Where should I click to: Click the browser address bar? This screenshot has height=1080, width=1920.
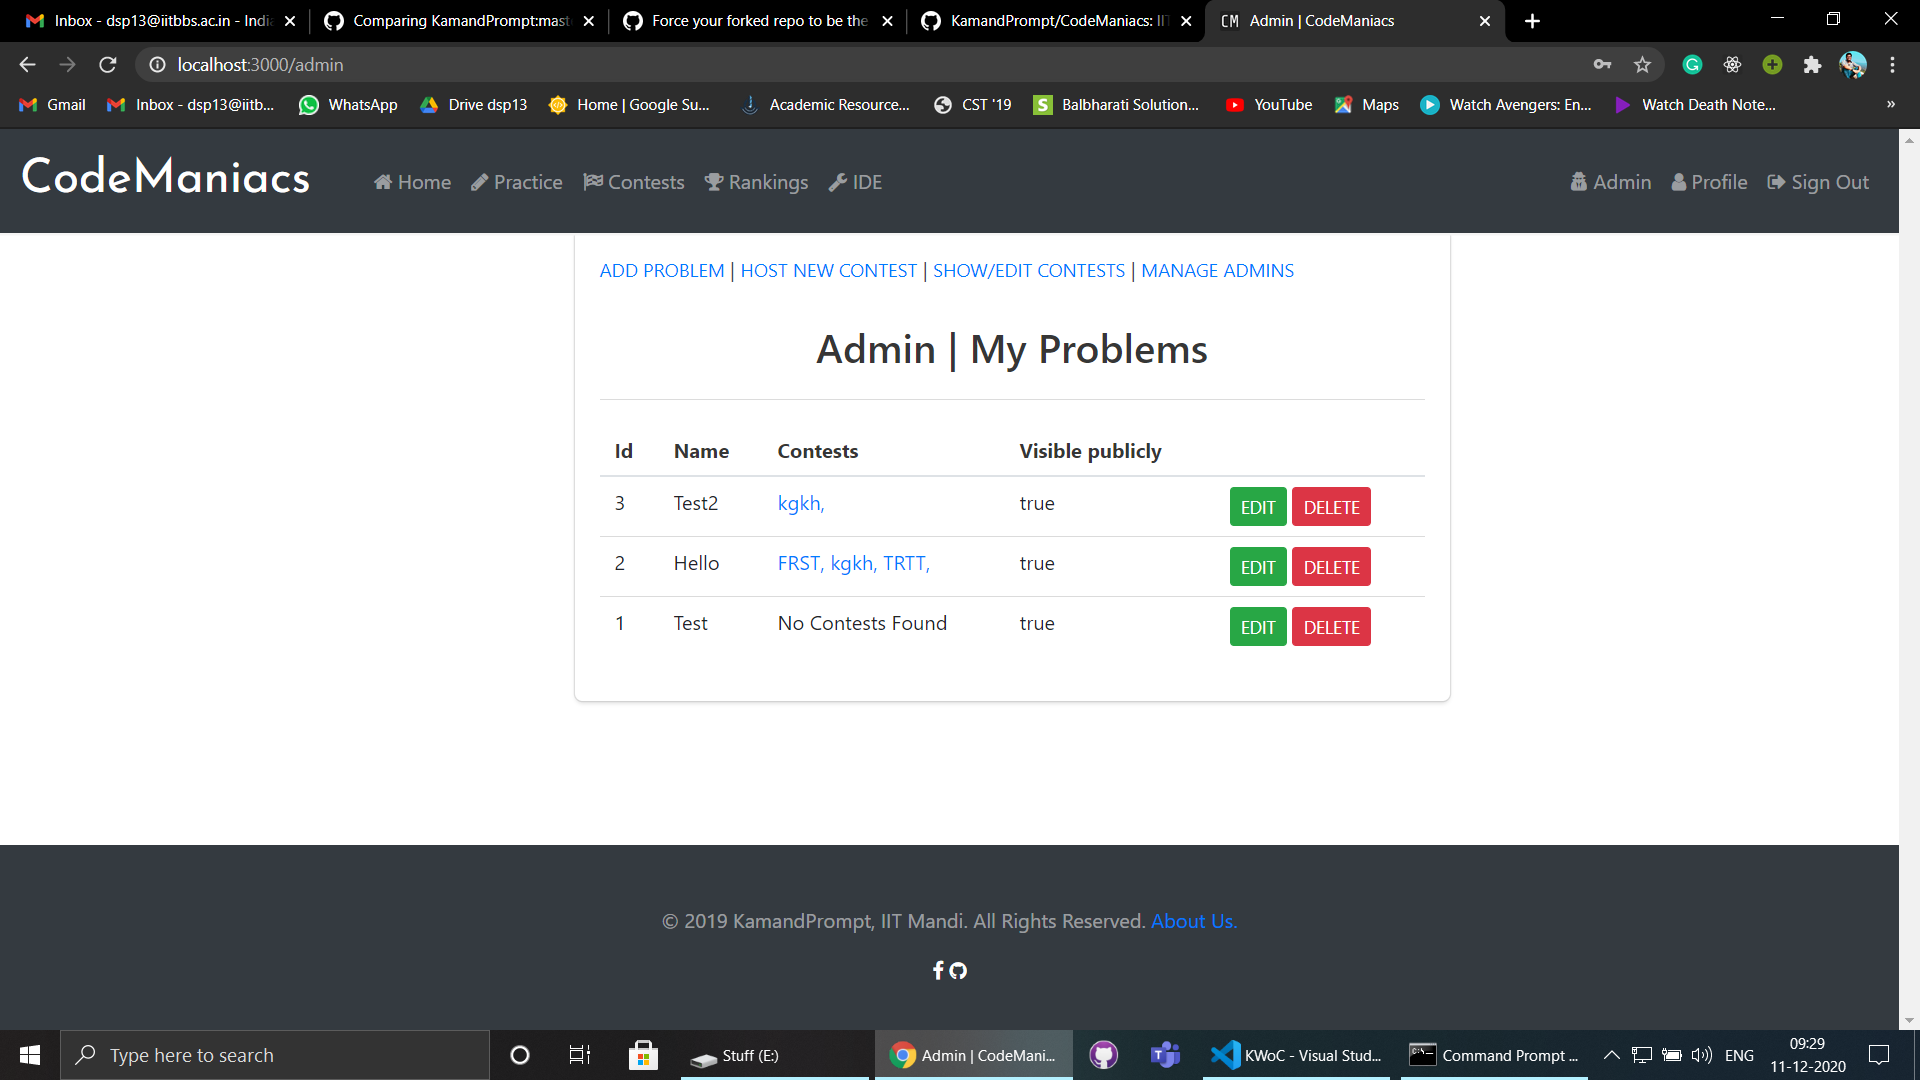click(800, 65)
